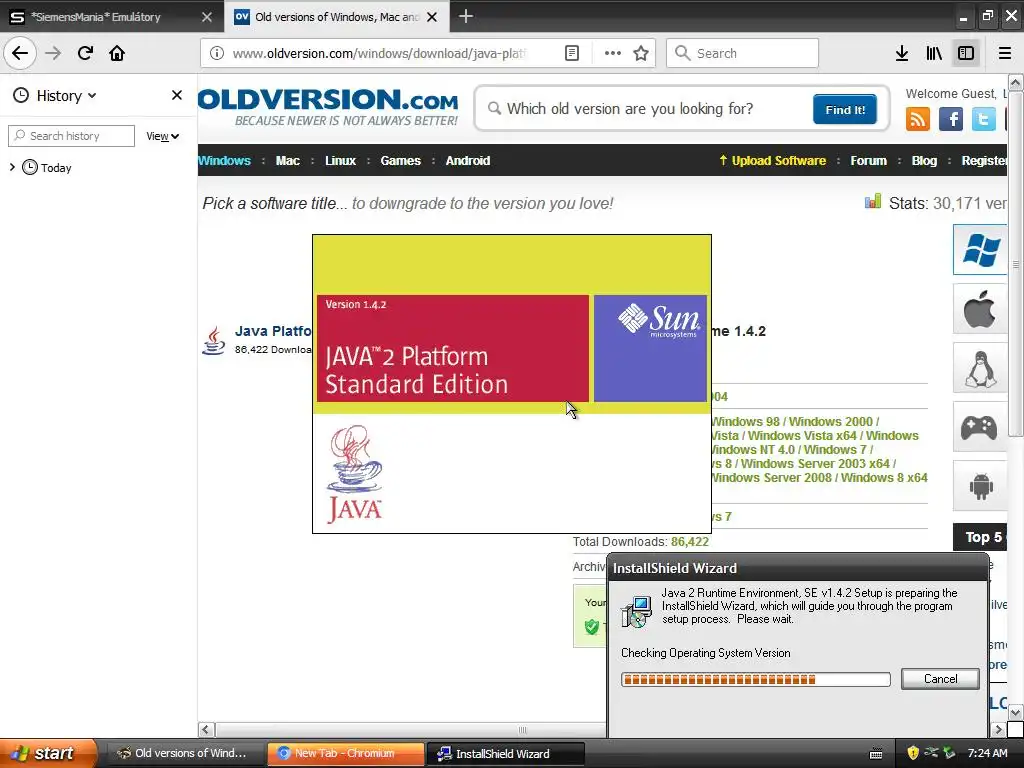
Task: Reload the current page
Action: [85, 53]
